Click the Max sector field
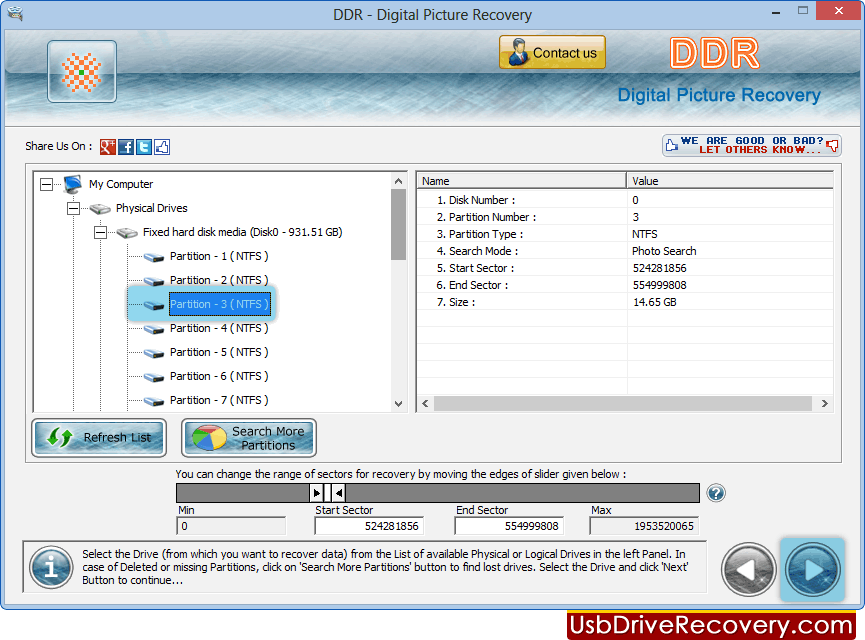 pyautogui.click(x=644, y=526)
